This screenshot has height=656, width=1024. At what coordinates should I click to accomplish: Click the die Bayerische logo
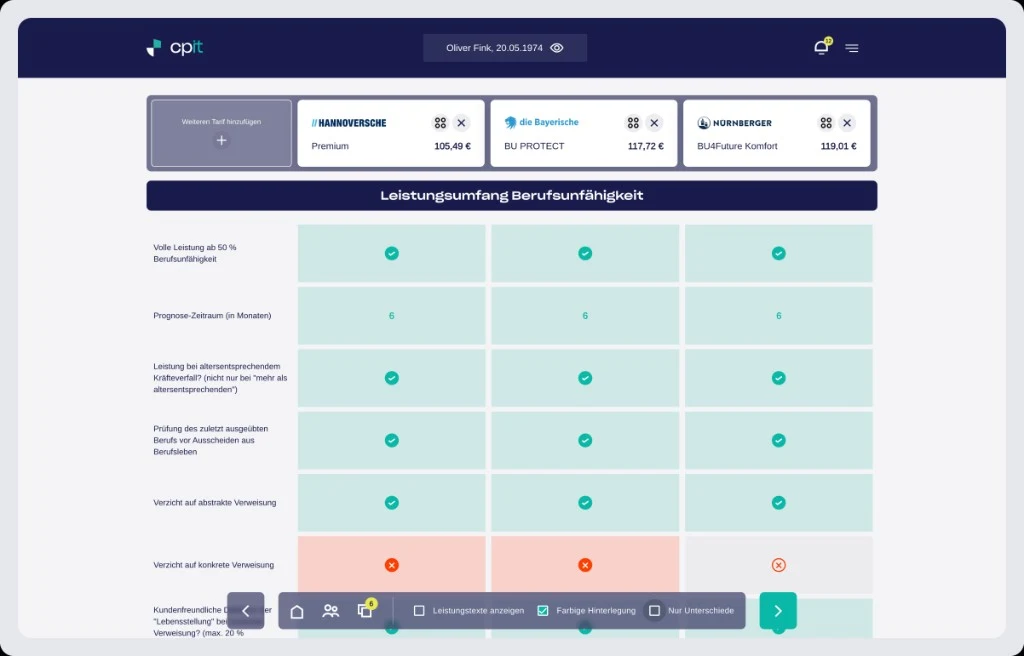coord(541,122)
